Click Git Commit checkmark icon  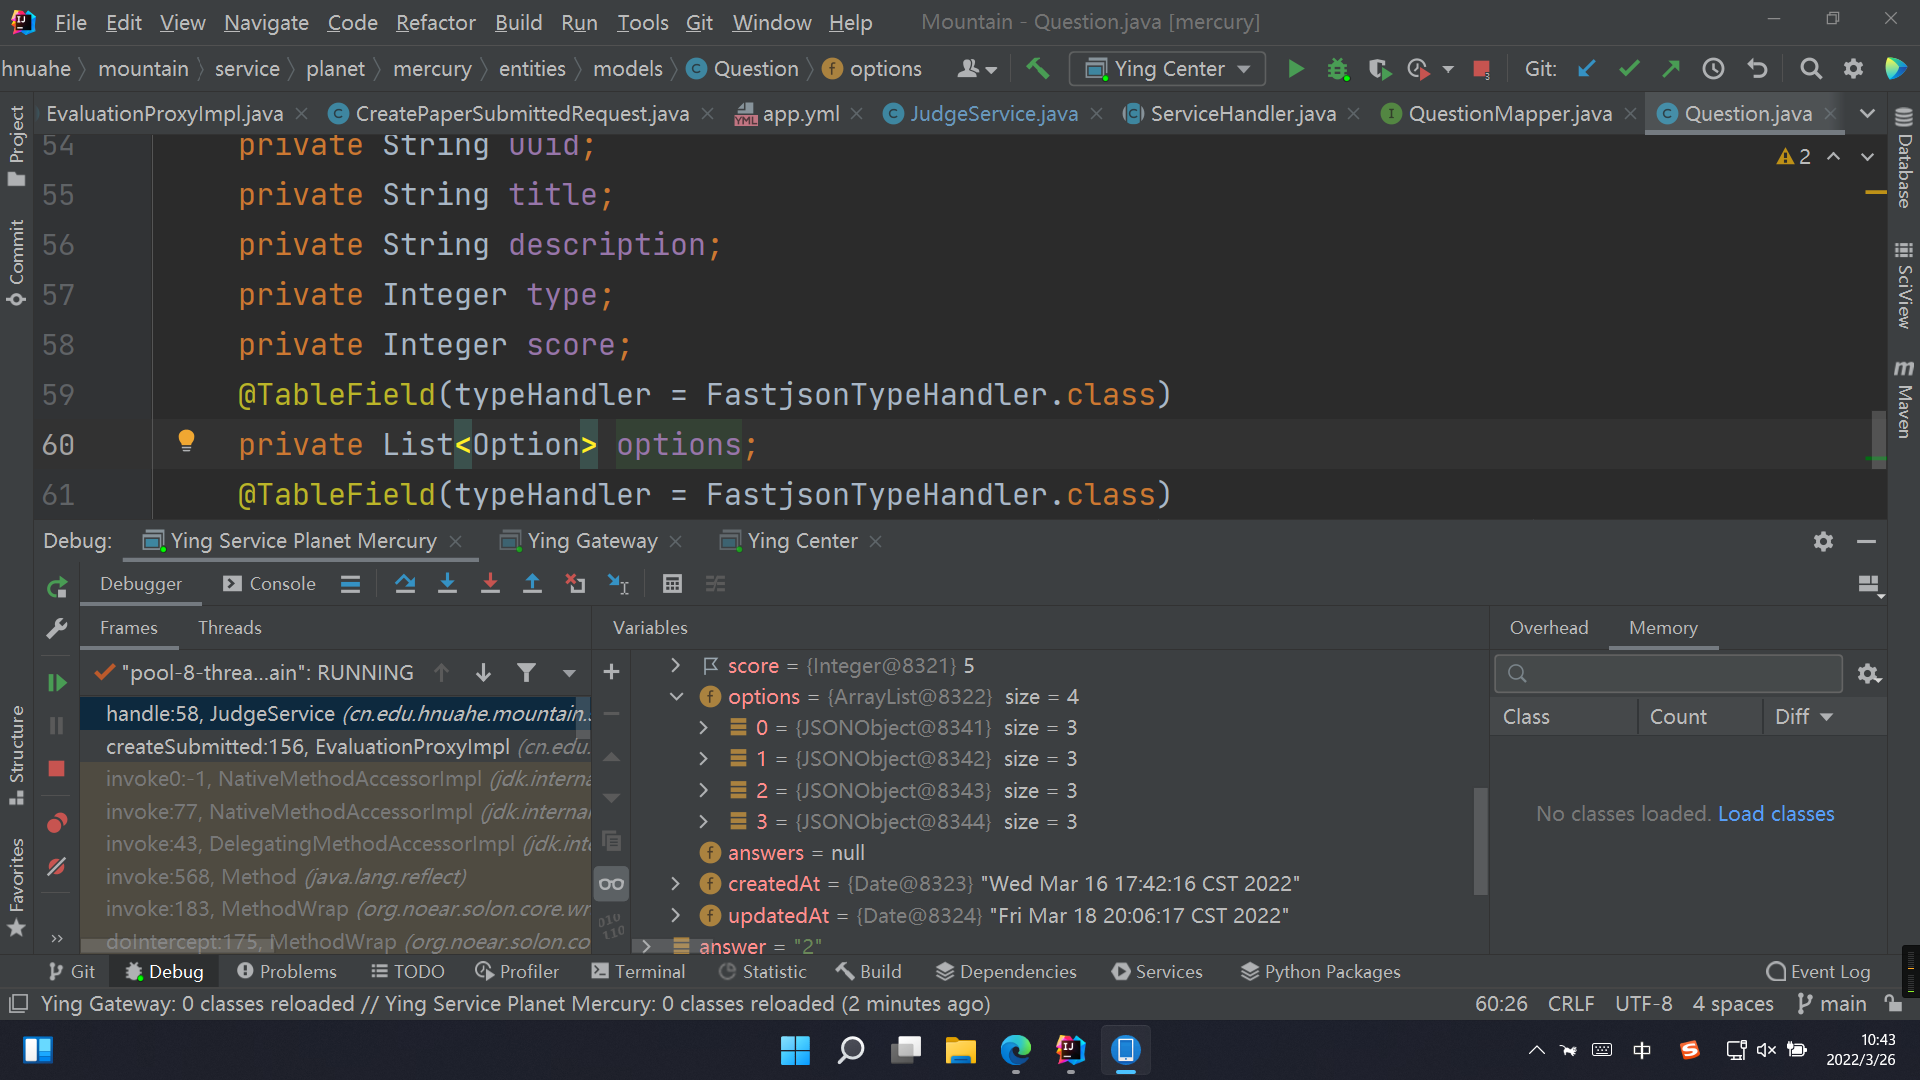coord(1629,69)
